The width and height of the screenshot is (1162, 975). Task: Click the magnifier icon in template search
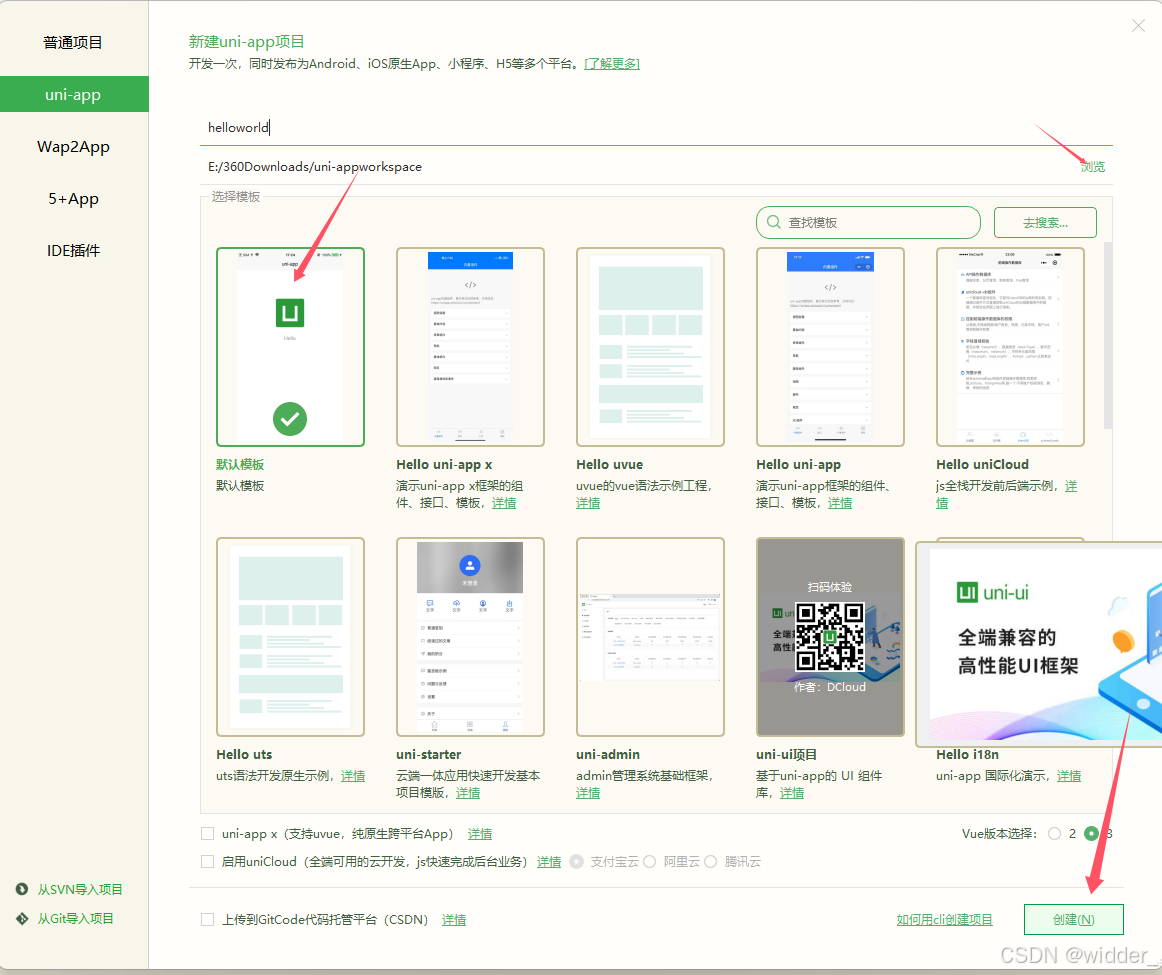[x=774, y=222]
